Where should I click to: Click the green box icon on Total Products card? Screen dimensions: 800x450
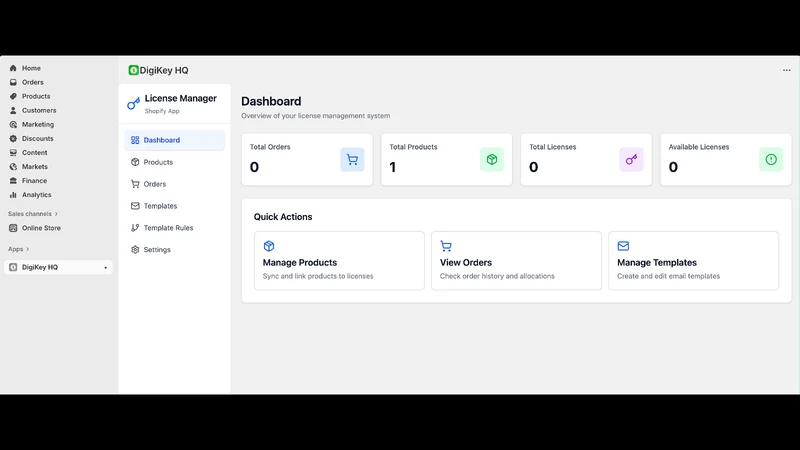[492, 159]
